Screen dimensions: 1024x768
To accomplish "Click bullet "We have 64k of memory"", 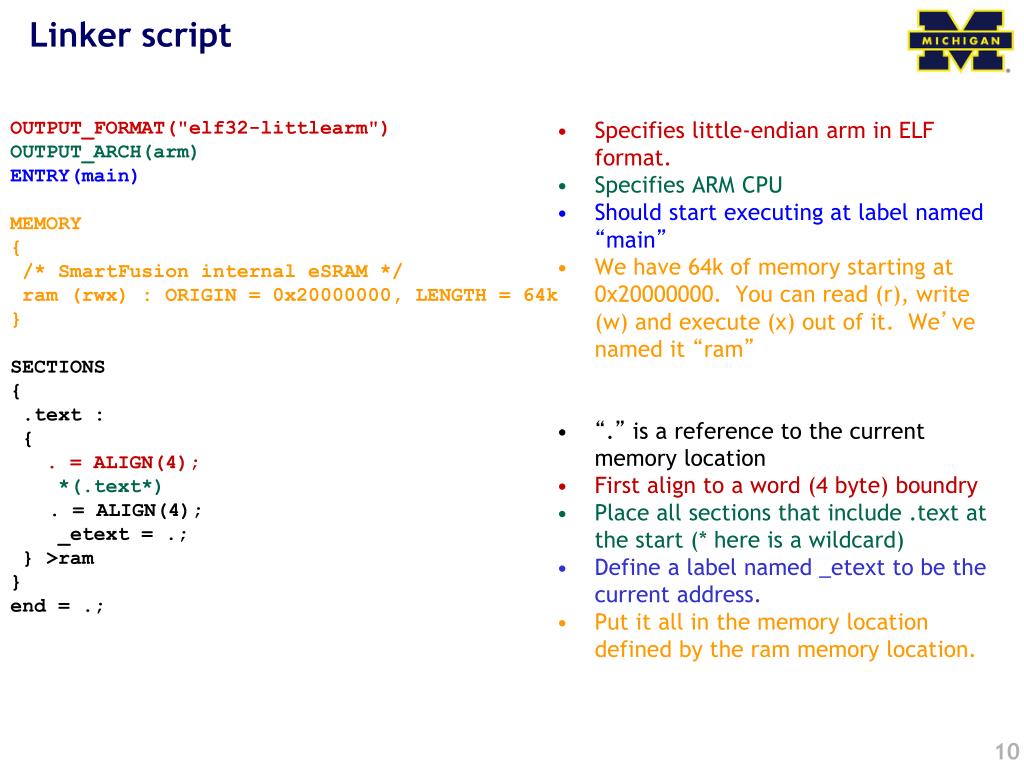I will (x=784, y=308).
